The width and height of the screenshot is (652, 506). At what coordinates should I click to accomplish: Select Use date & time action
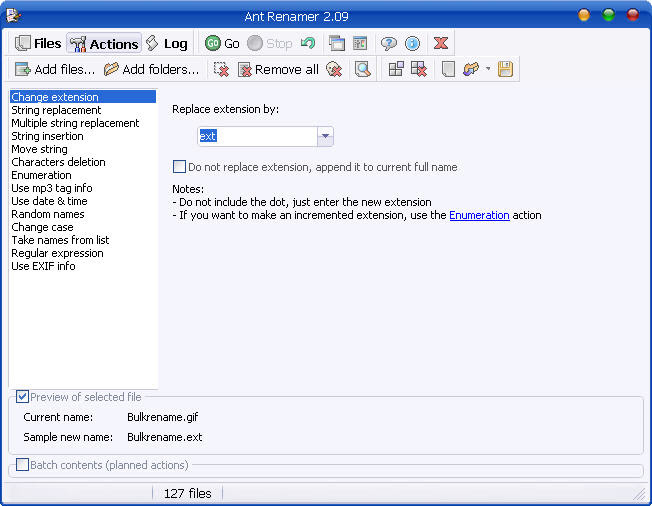click(83, 201)
